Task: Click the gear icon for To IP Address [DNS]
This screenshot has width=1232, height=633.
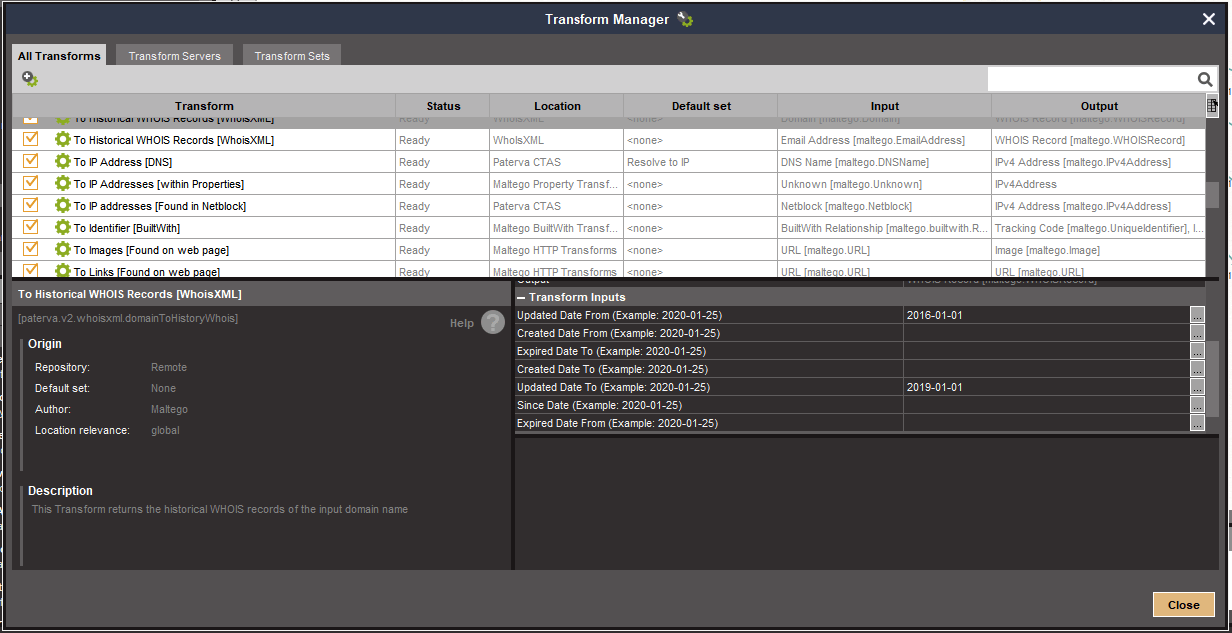Action: tap(63, 162)
